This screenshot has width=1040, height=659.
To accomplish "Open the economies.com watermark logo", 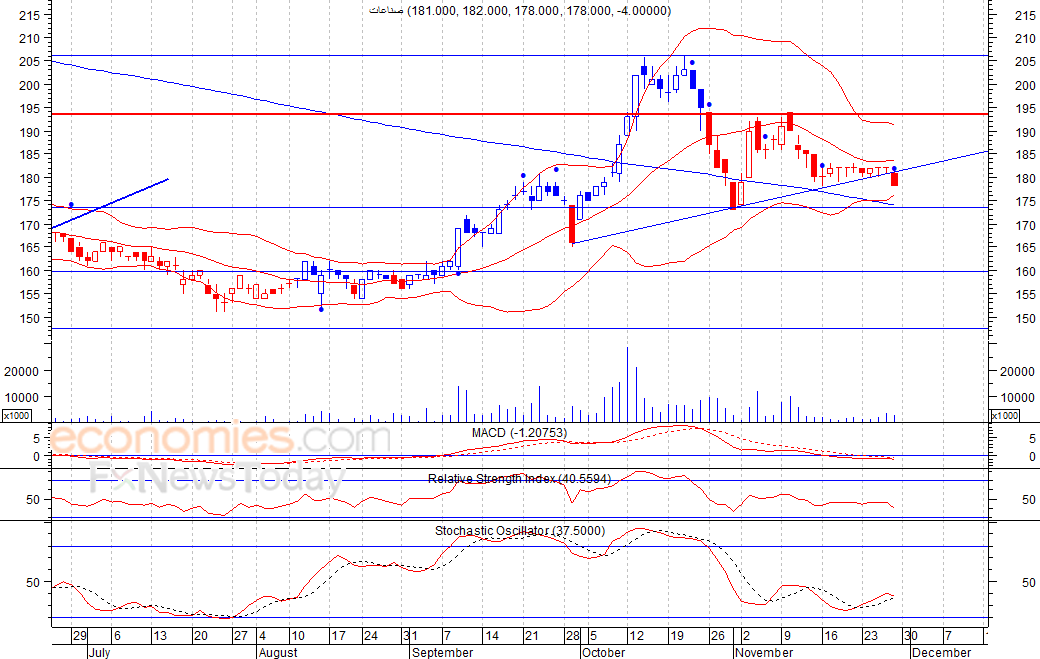I will tap(220, 440).
